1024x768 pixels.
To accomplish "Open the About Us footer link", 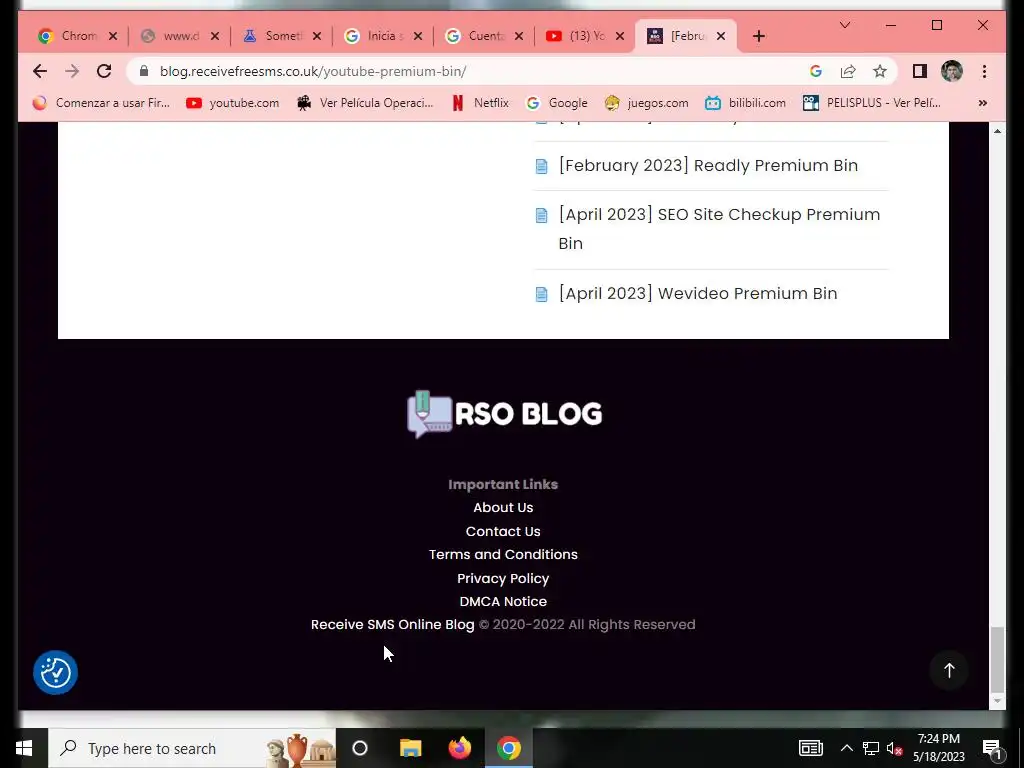I will click(x=503, y=507).
